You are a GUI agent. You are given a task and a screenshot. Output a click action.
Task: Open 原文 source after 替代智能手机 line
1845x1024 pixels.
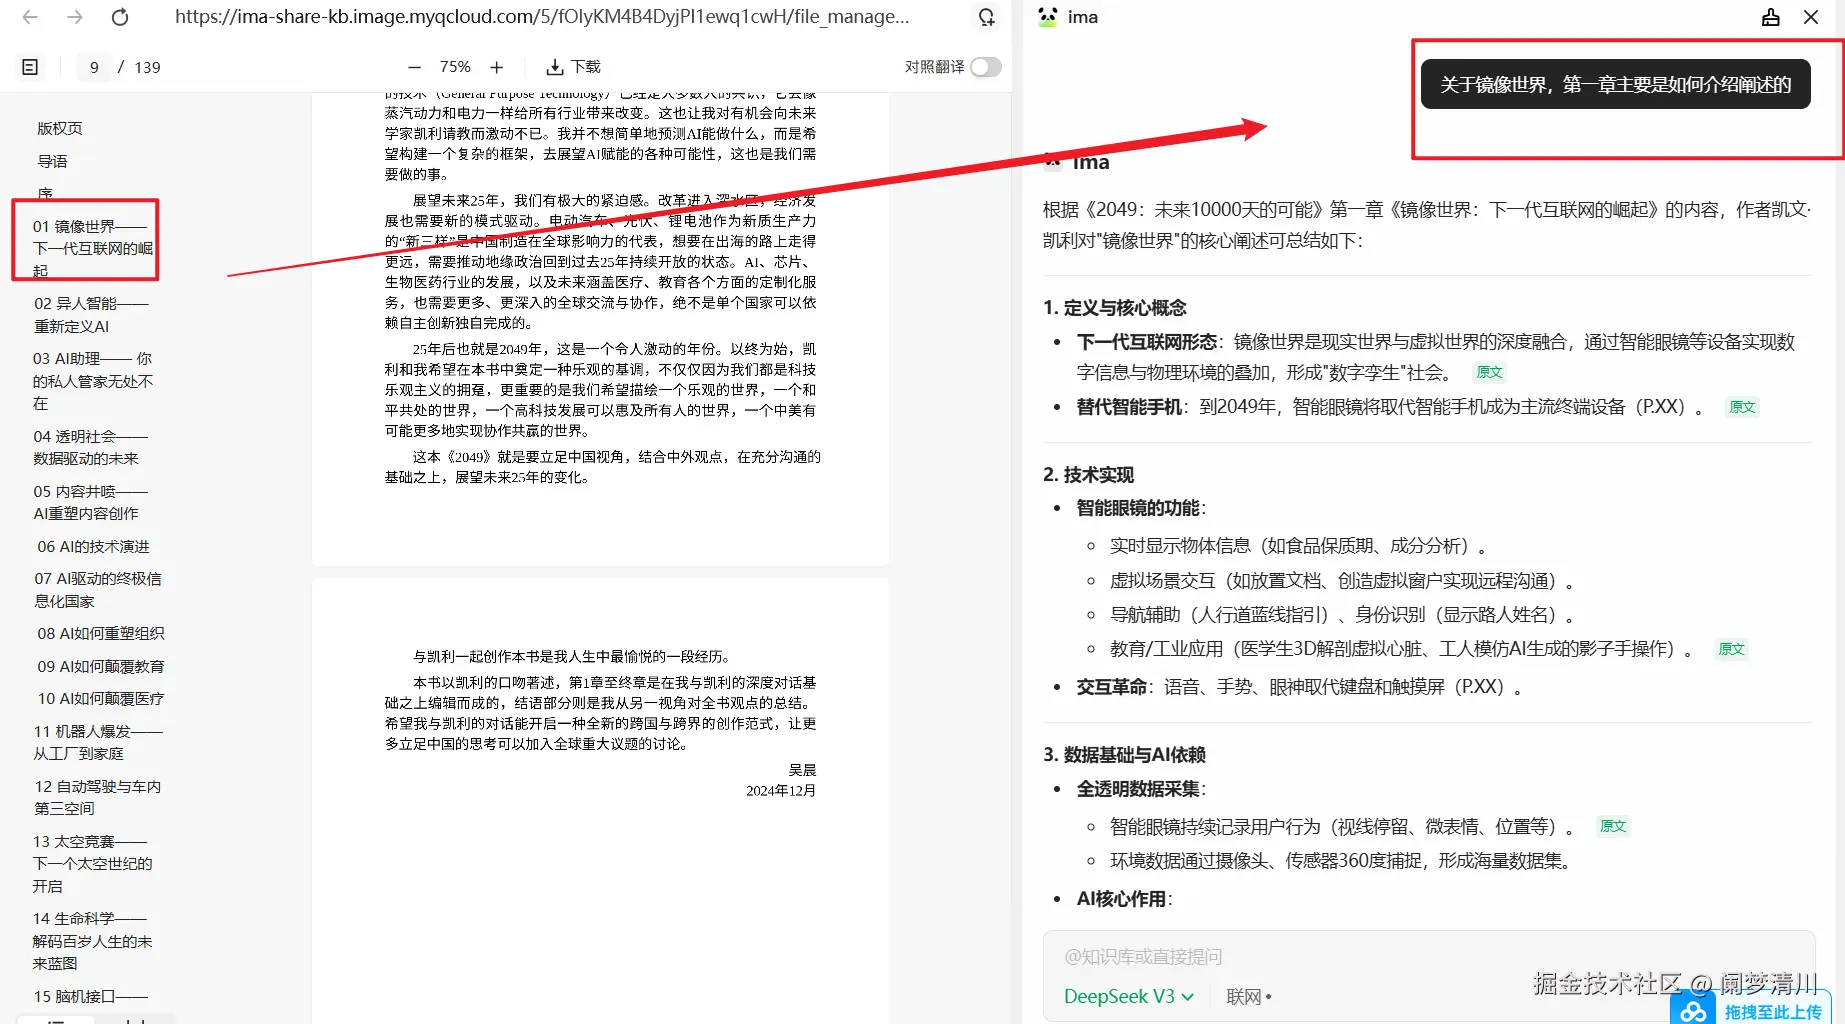point(1742,407)
